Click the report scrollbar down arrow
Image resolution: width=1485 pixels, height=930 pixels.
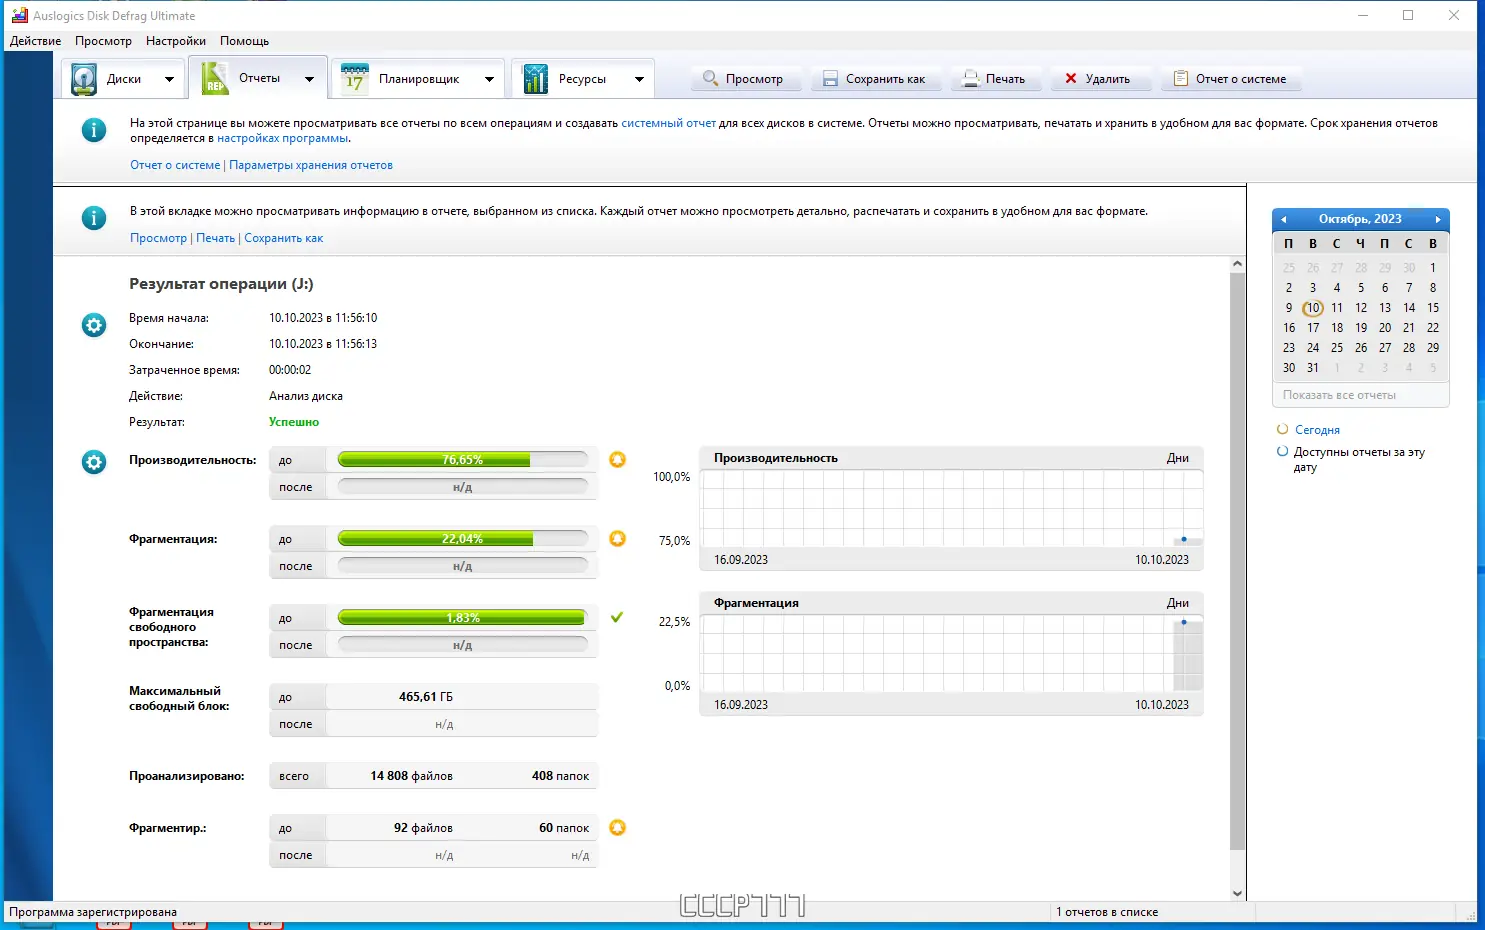(1237, 893)
